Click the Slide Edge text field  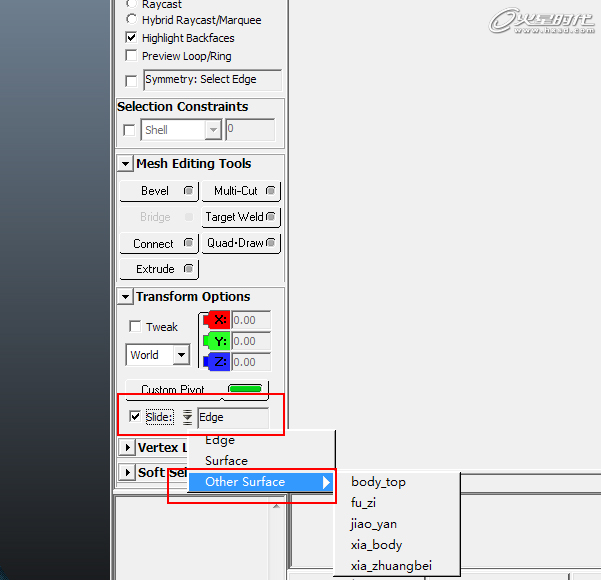233,417
